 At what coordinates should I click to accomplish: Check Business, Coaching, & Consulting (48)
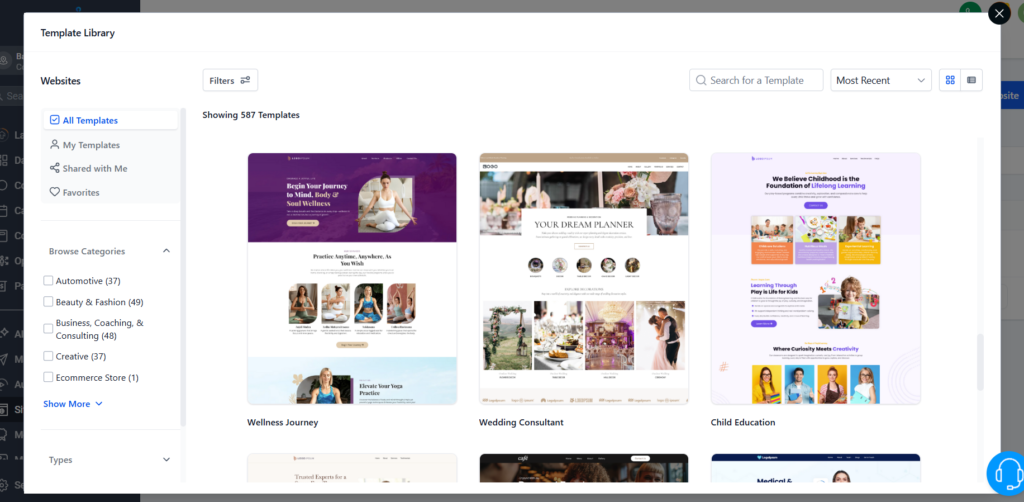coord(48,329)
